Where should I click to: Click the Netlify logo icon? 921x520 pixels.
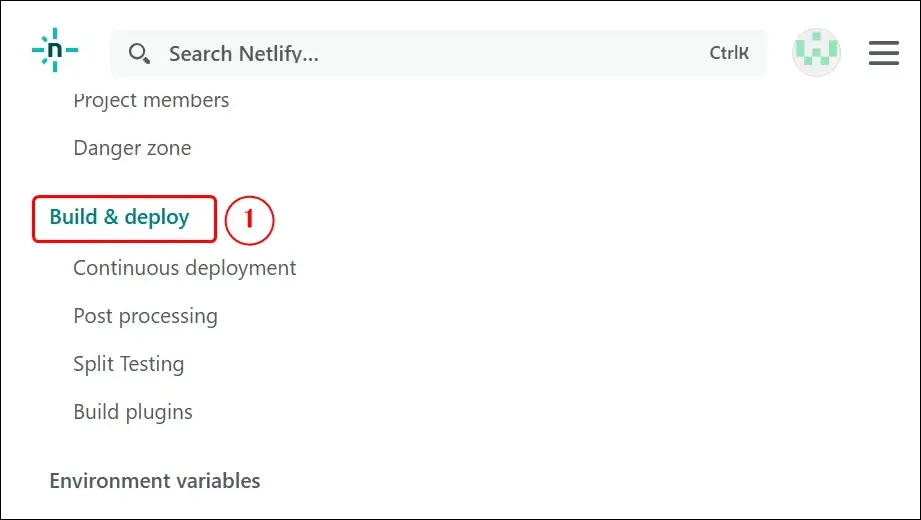pyautogui.click(x=55, y=50)
